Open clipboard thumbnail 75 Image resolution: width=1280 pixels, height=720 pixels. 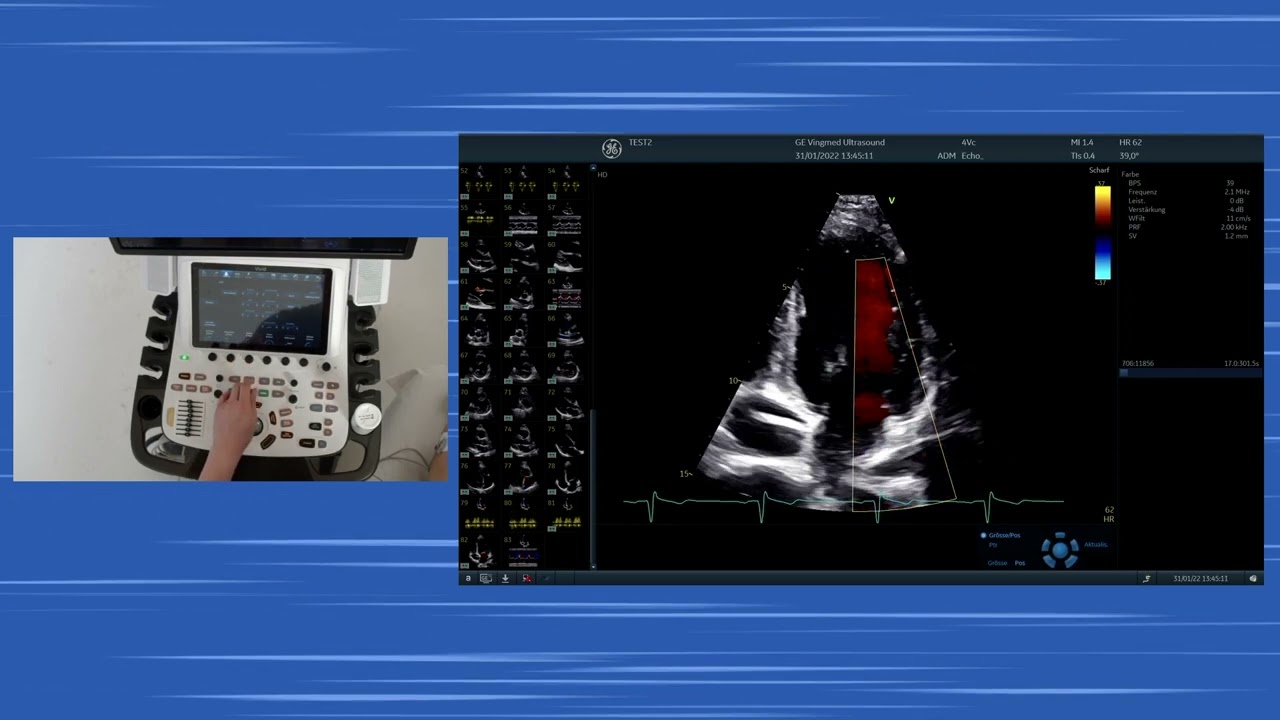click(x=566, y=441)
